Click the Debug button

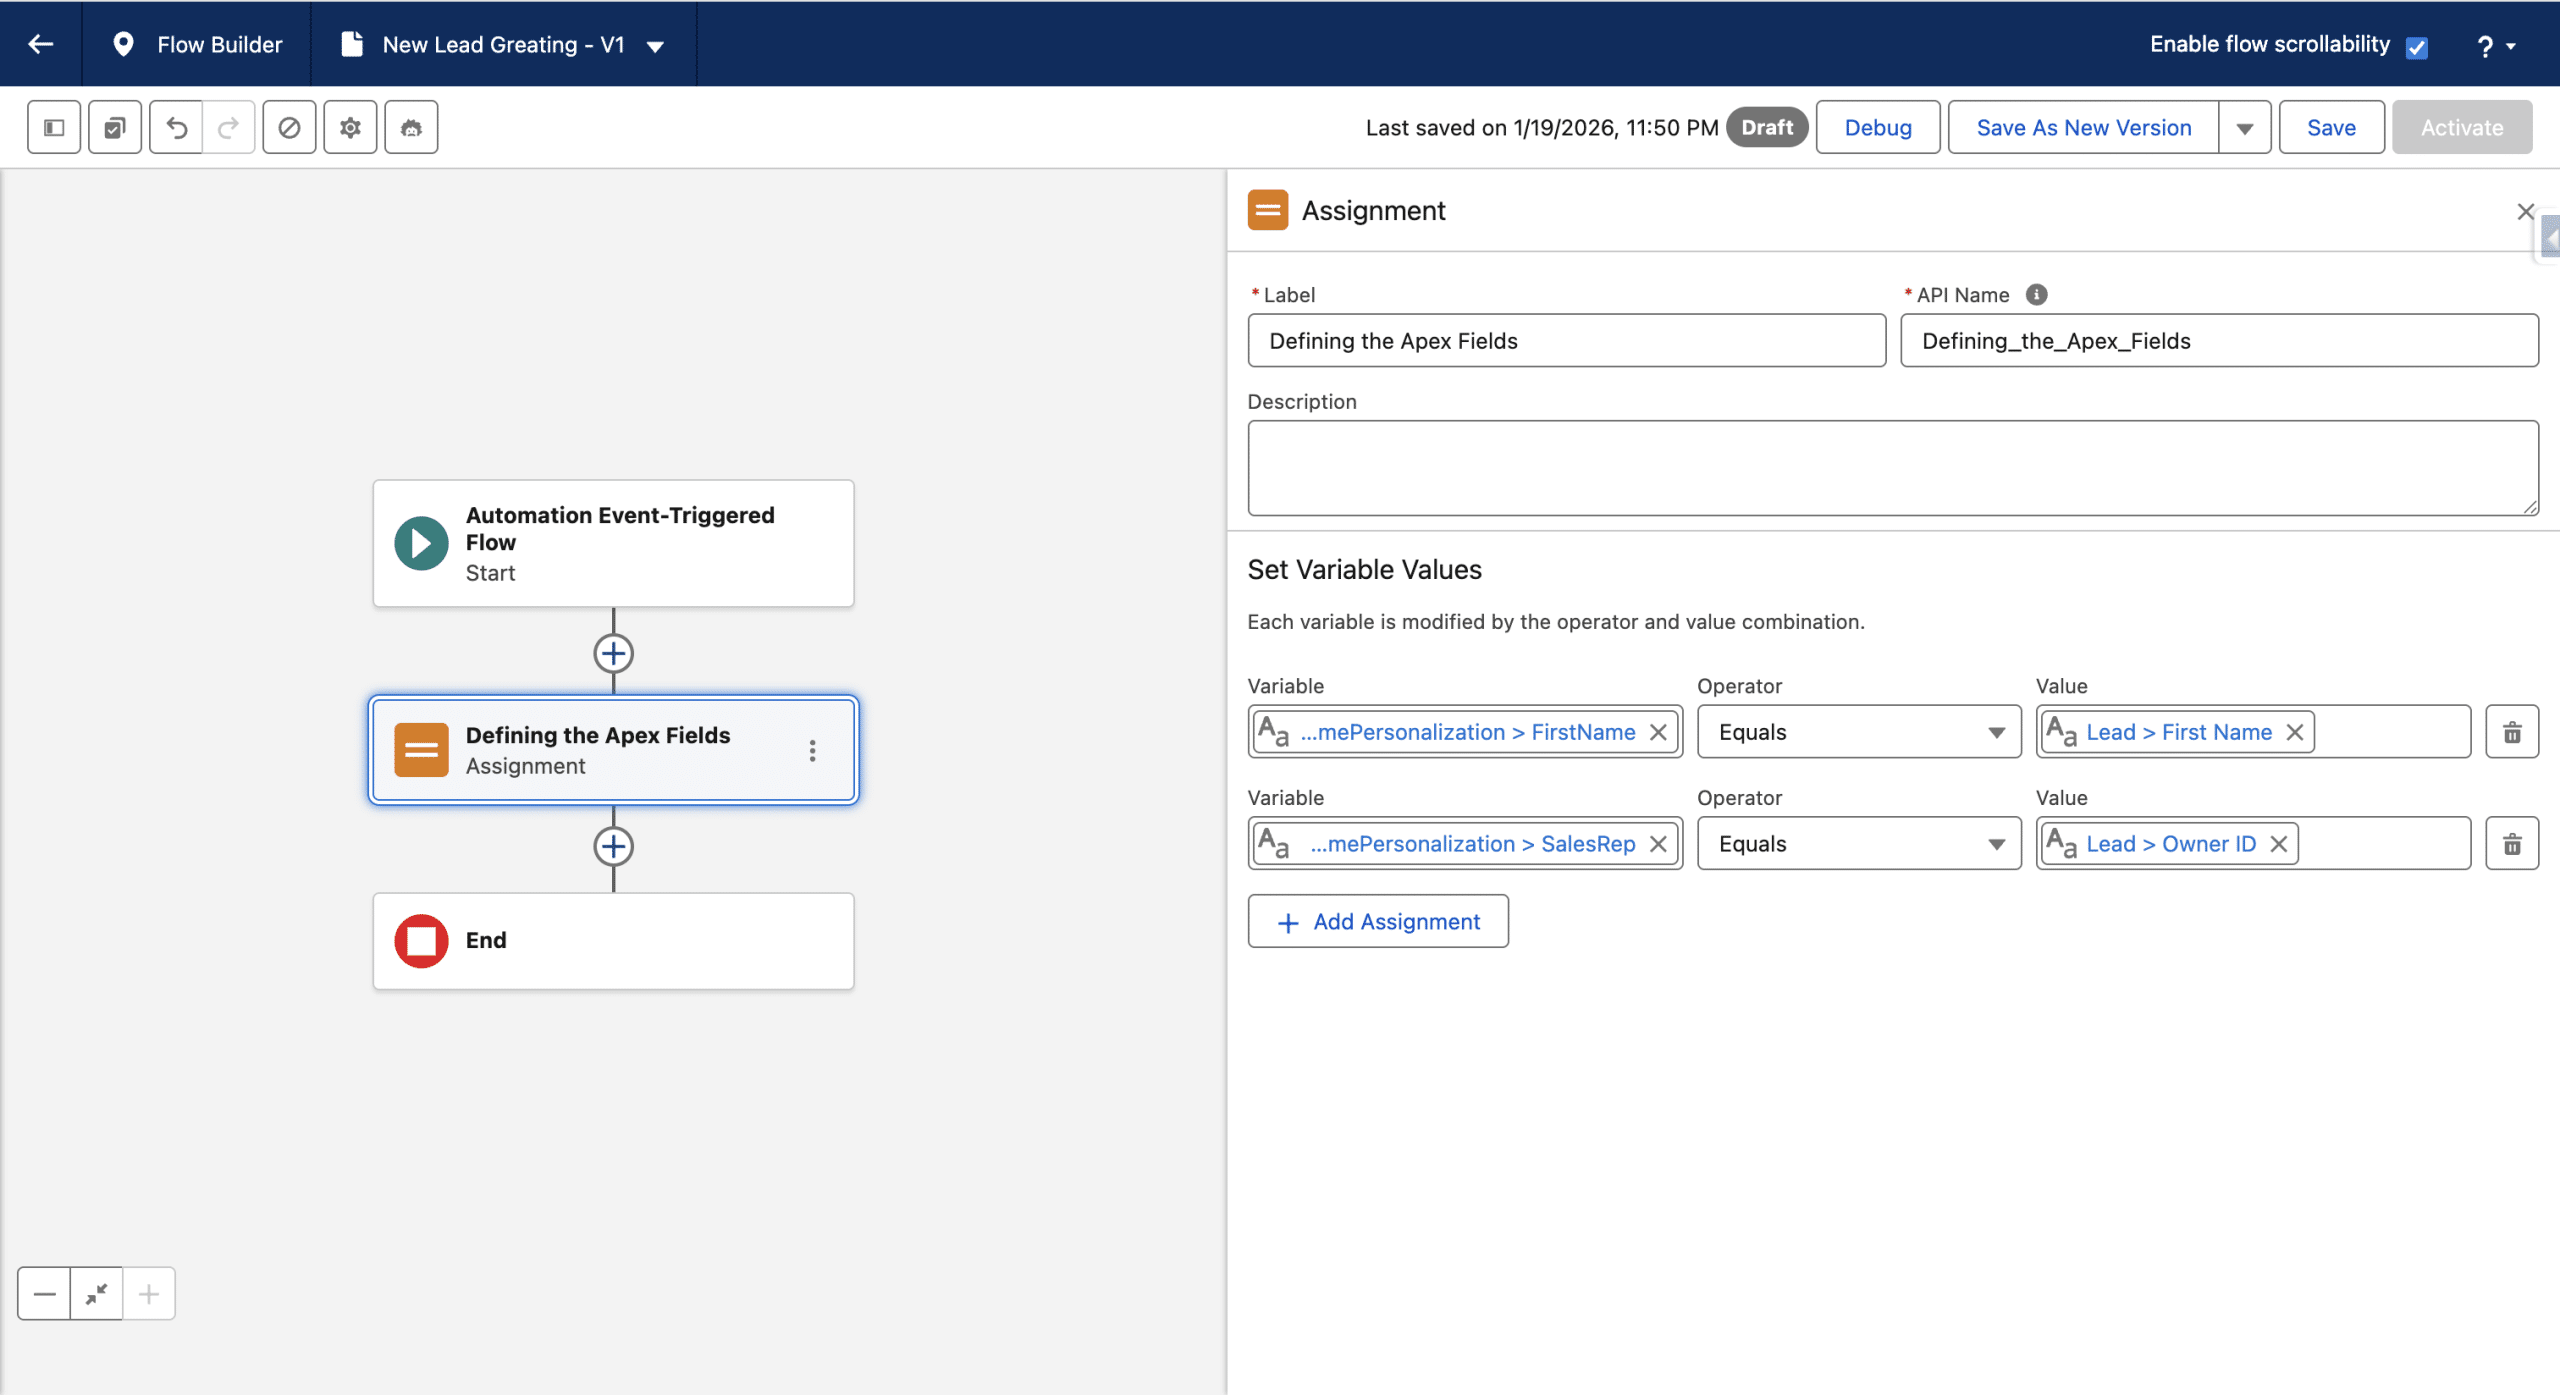[1877, 128]
